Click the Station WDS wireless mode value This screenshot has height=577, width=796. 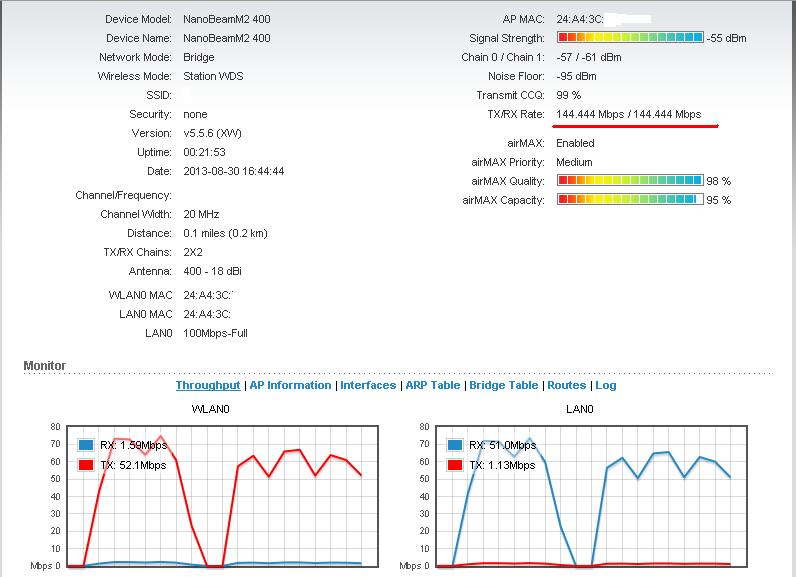213,76
